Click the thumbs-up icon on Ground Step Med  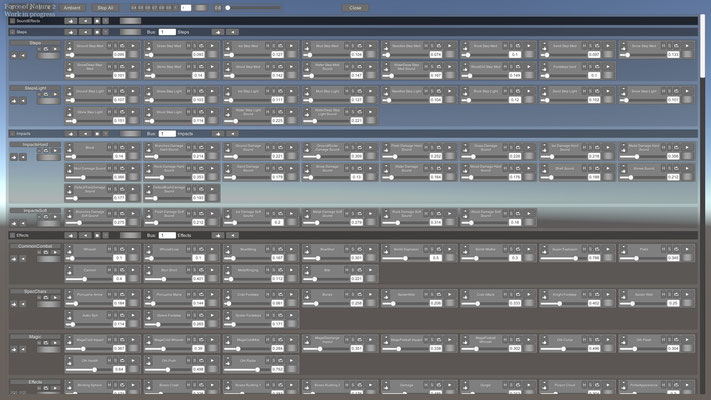[69, 48]
